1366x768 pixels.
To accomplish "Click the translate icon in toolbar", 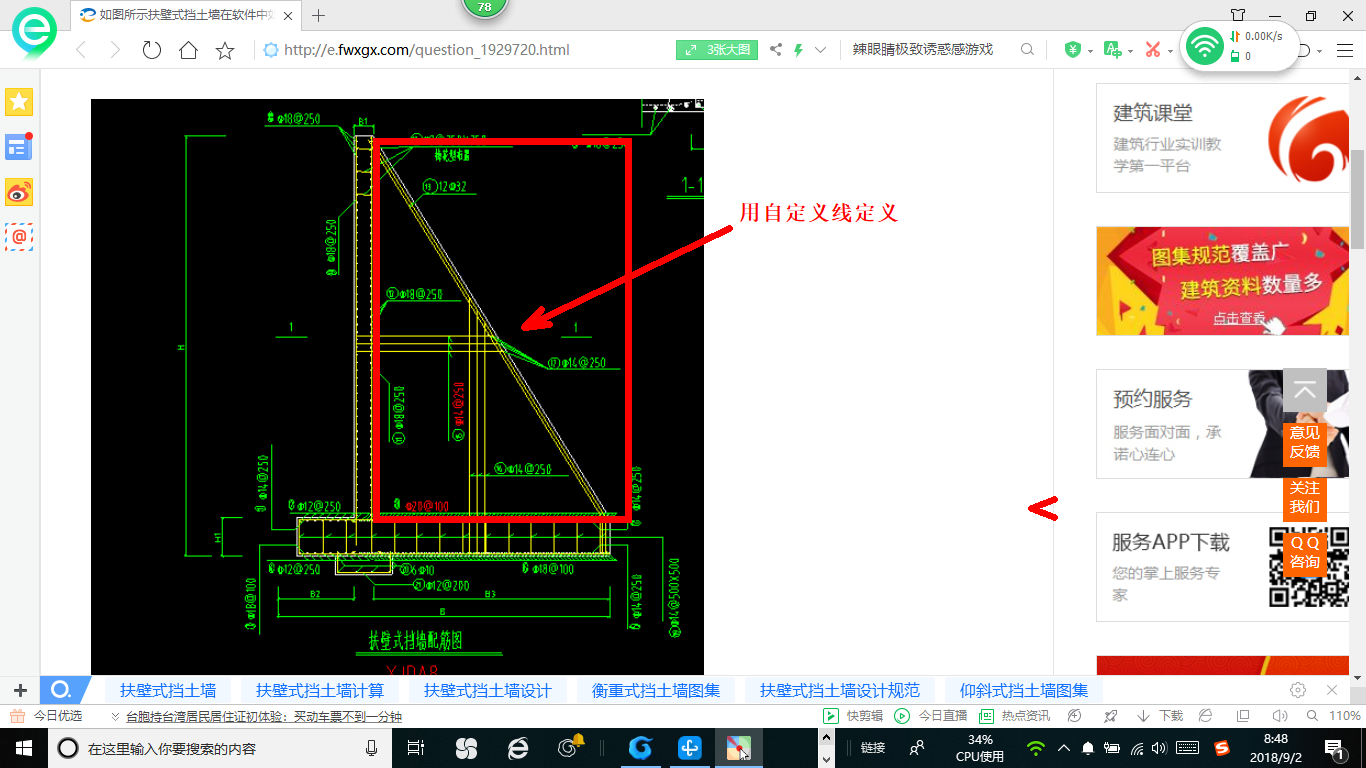I will tap(1112, 50).
